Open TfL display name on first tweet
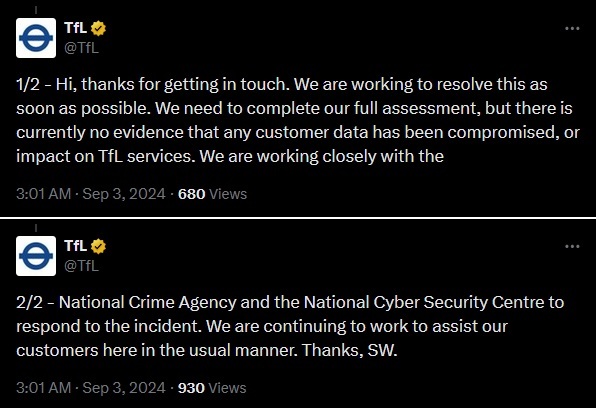Image resolution: width=596 pixels, height=408 pixels. coord(76,28)
